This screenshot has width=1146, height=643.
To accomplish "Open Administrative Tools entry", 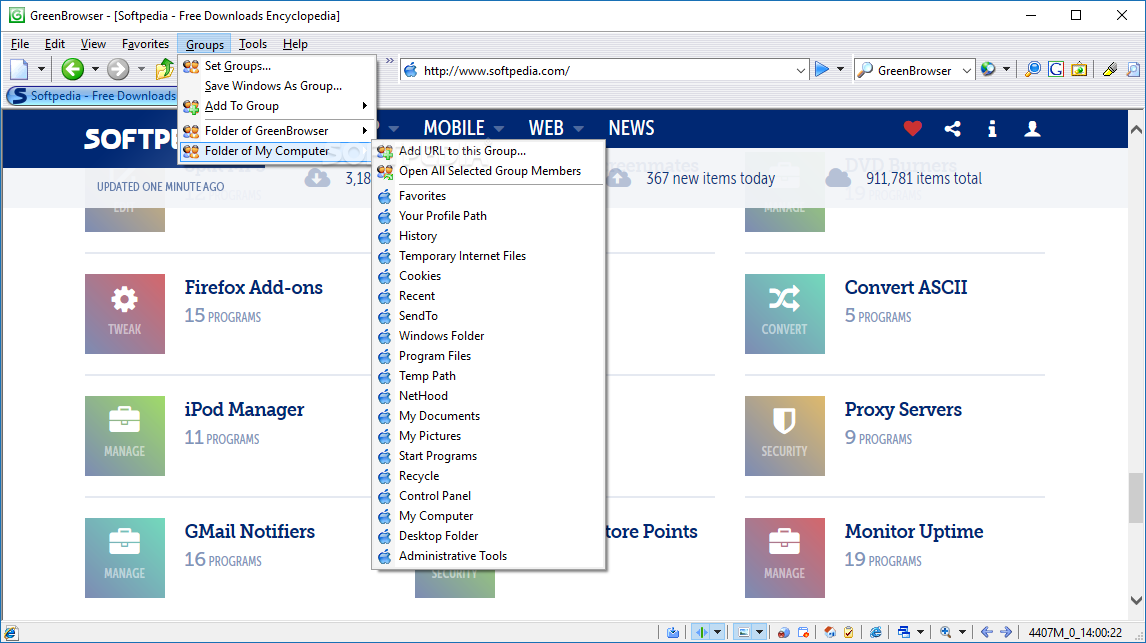I will click(x=488, y=555).
